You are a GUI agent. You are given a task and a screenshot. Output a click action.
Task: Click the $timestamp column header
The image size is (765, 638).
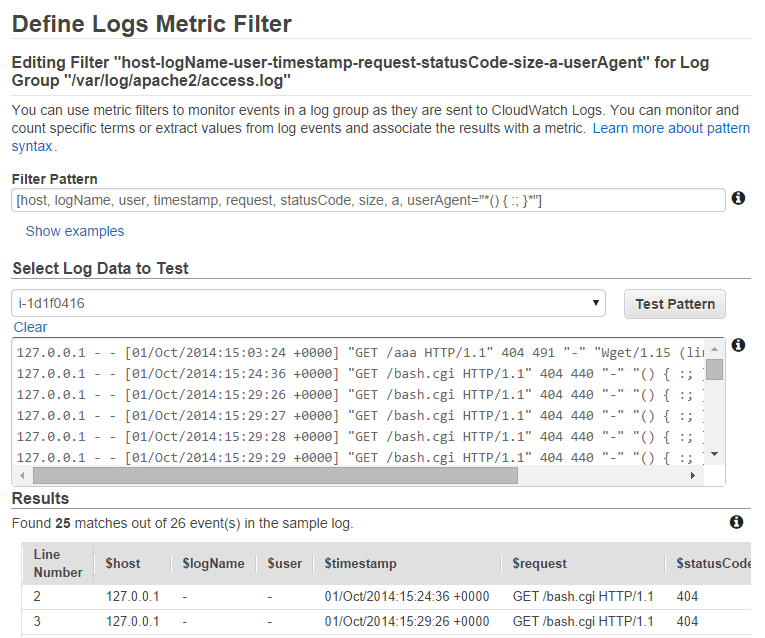pos(360,563)
